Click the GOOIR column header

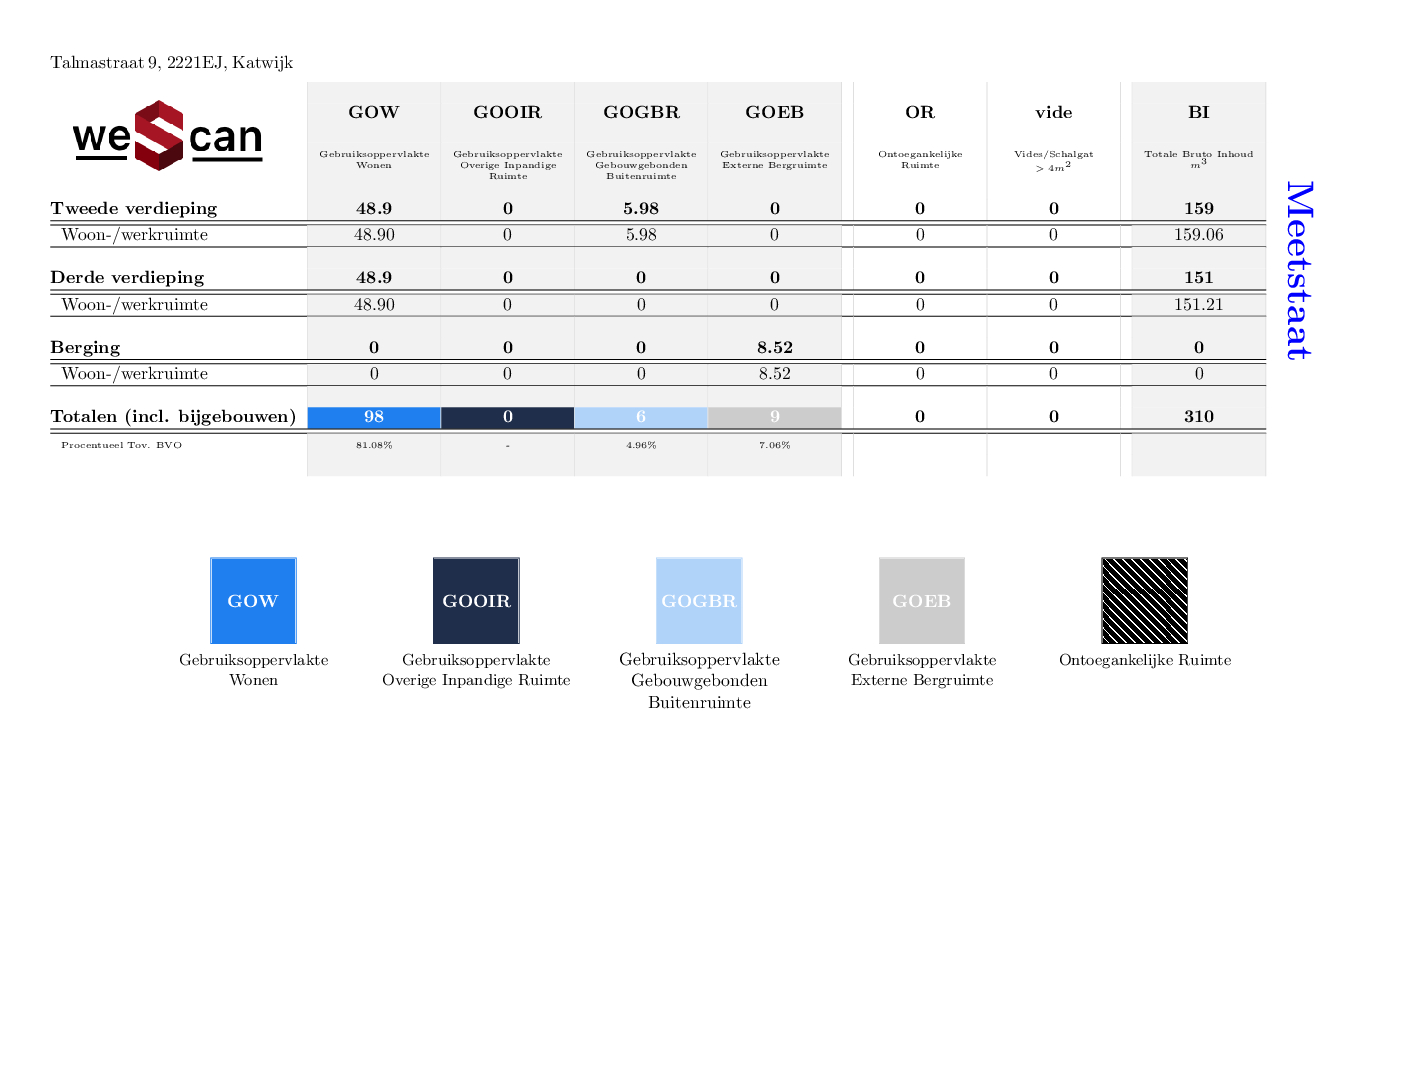point(508,112)
